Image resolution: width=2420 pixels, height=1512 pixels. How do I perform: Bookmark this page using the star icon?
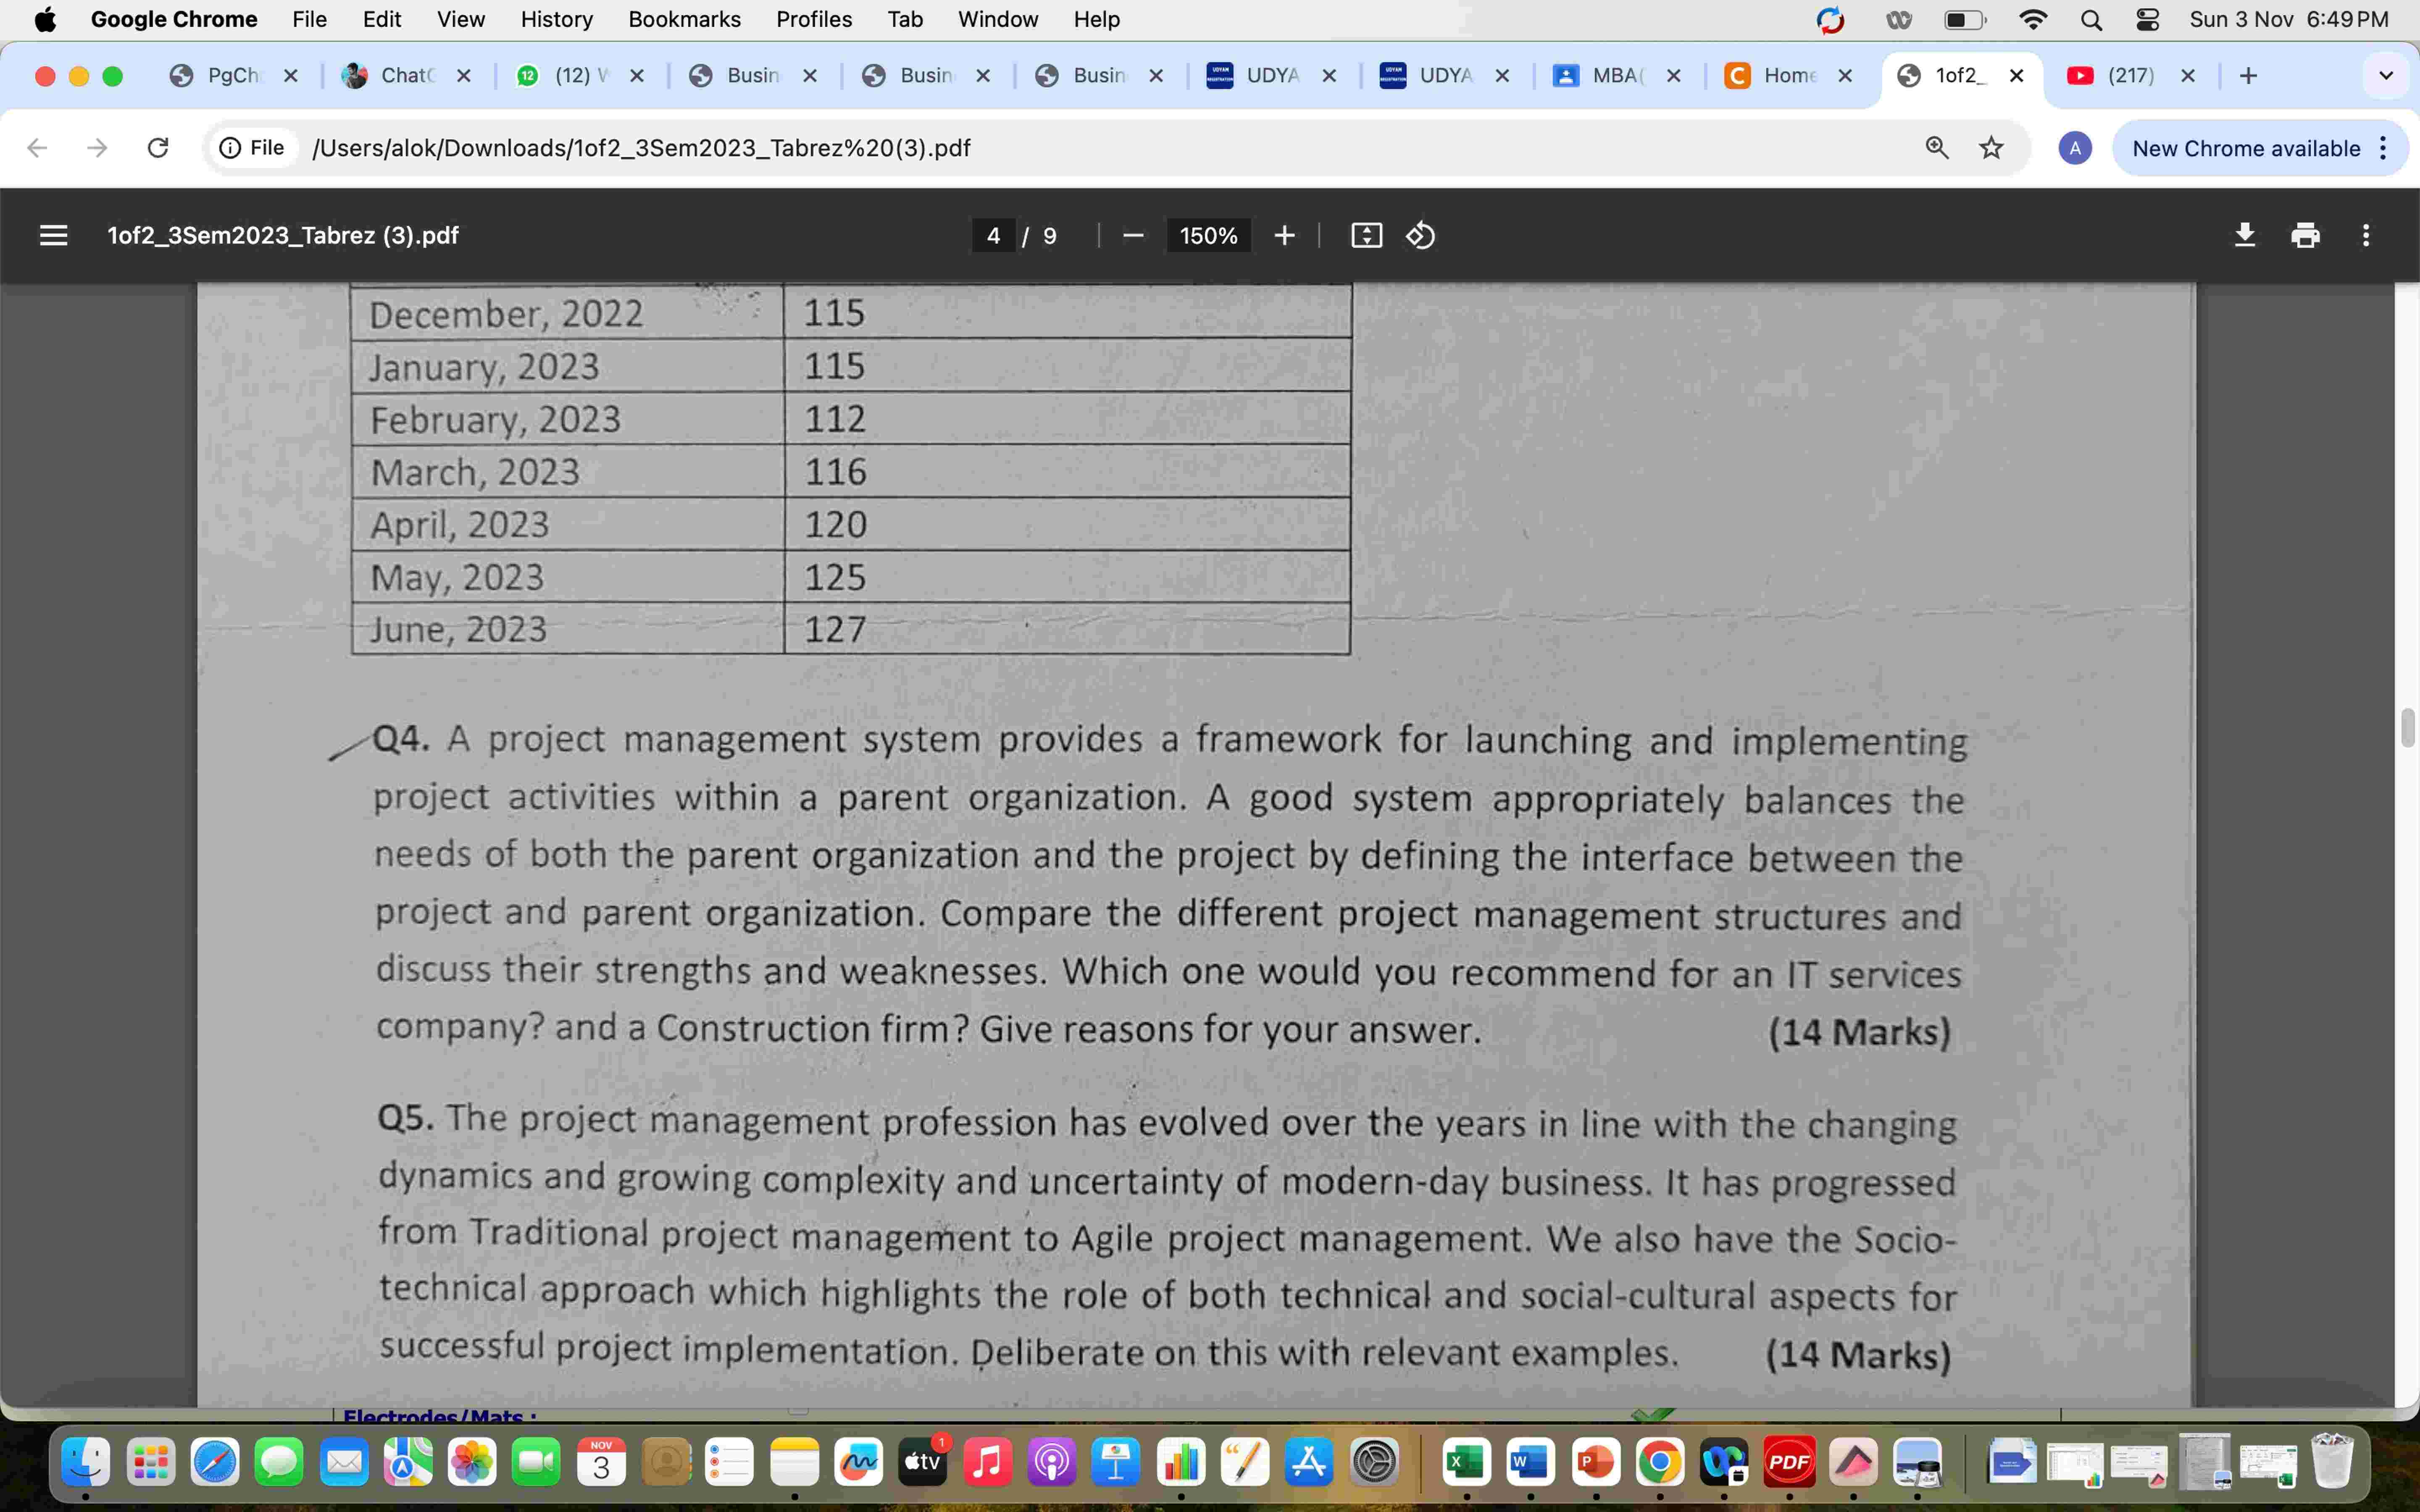(1991, 147)
